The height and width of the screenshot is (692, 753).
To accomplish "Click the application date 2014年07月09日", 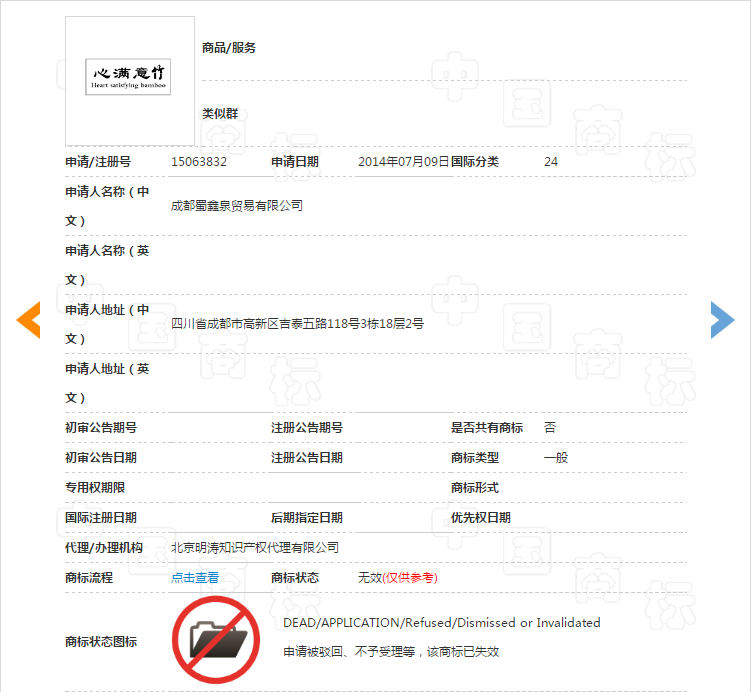I will 403,162.
